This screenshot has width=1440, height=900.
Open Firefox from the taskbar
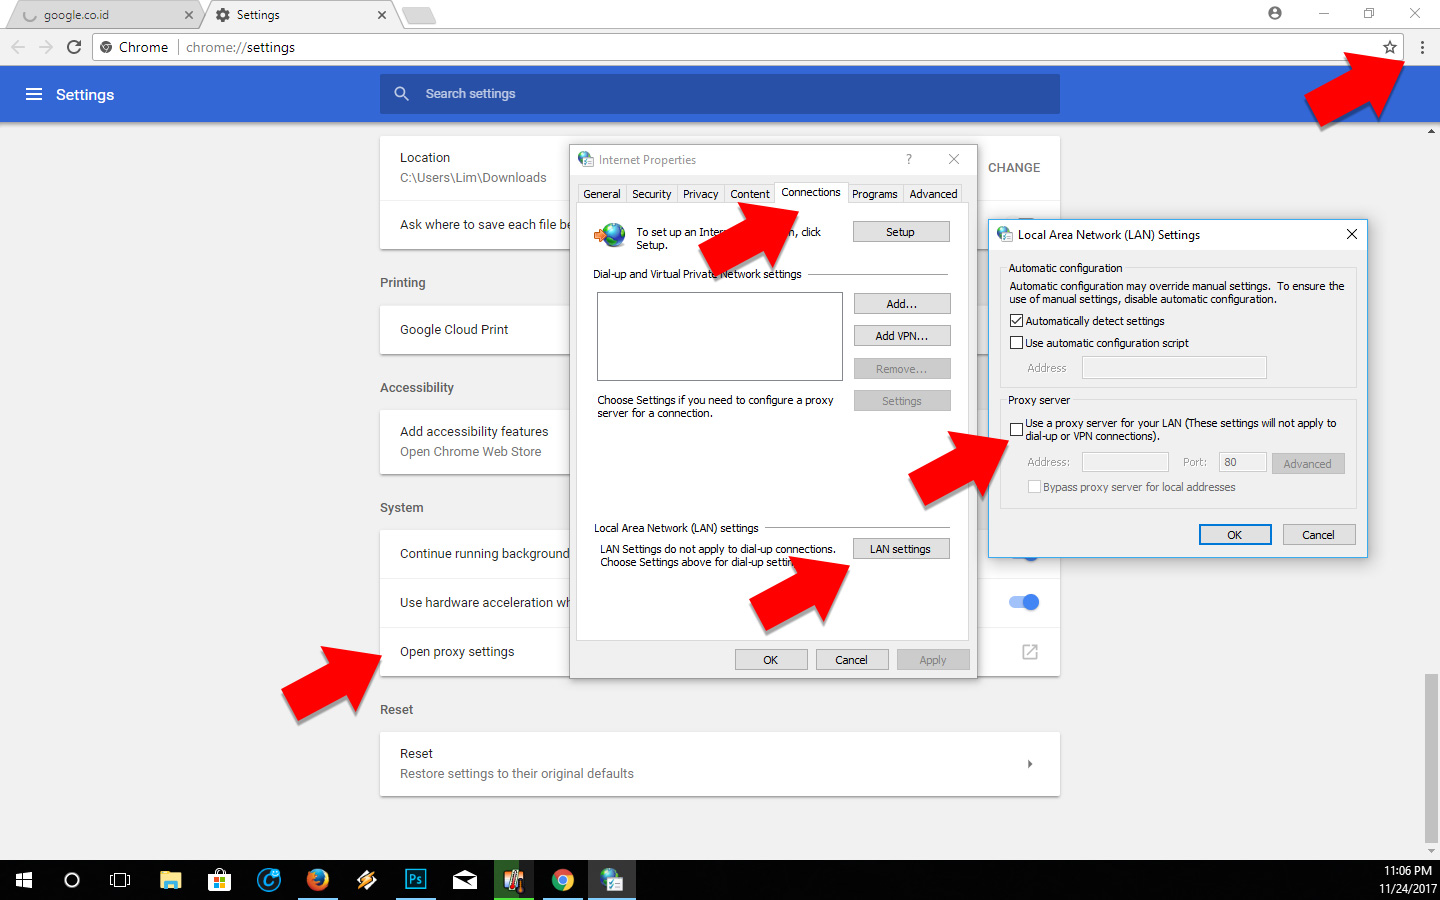pos(318,880)
